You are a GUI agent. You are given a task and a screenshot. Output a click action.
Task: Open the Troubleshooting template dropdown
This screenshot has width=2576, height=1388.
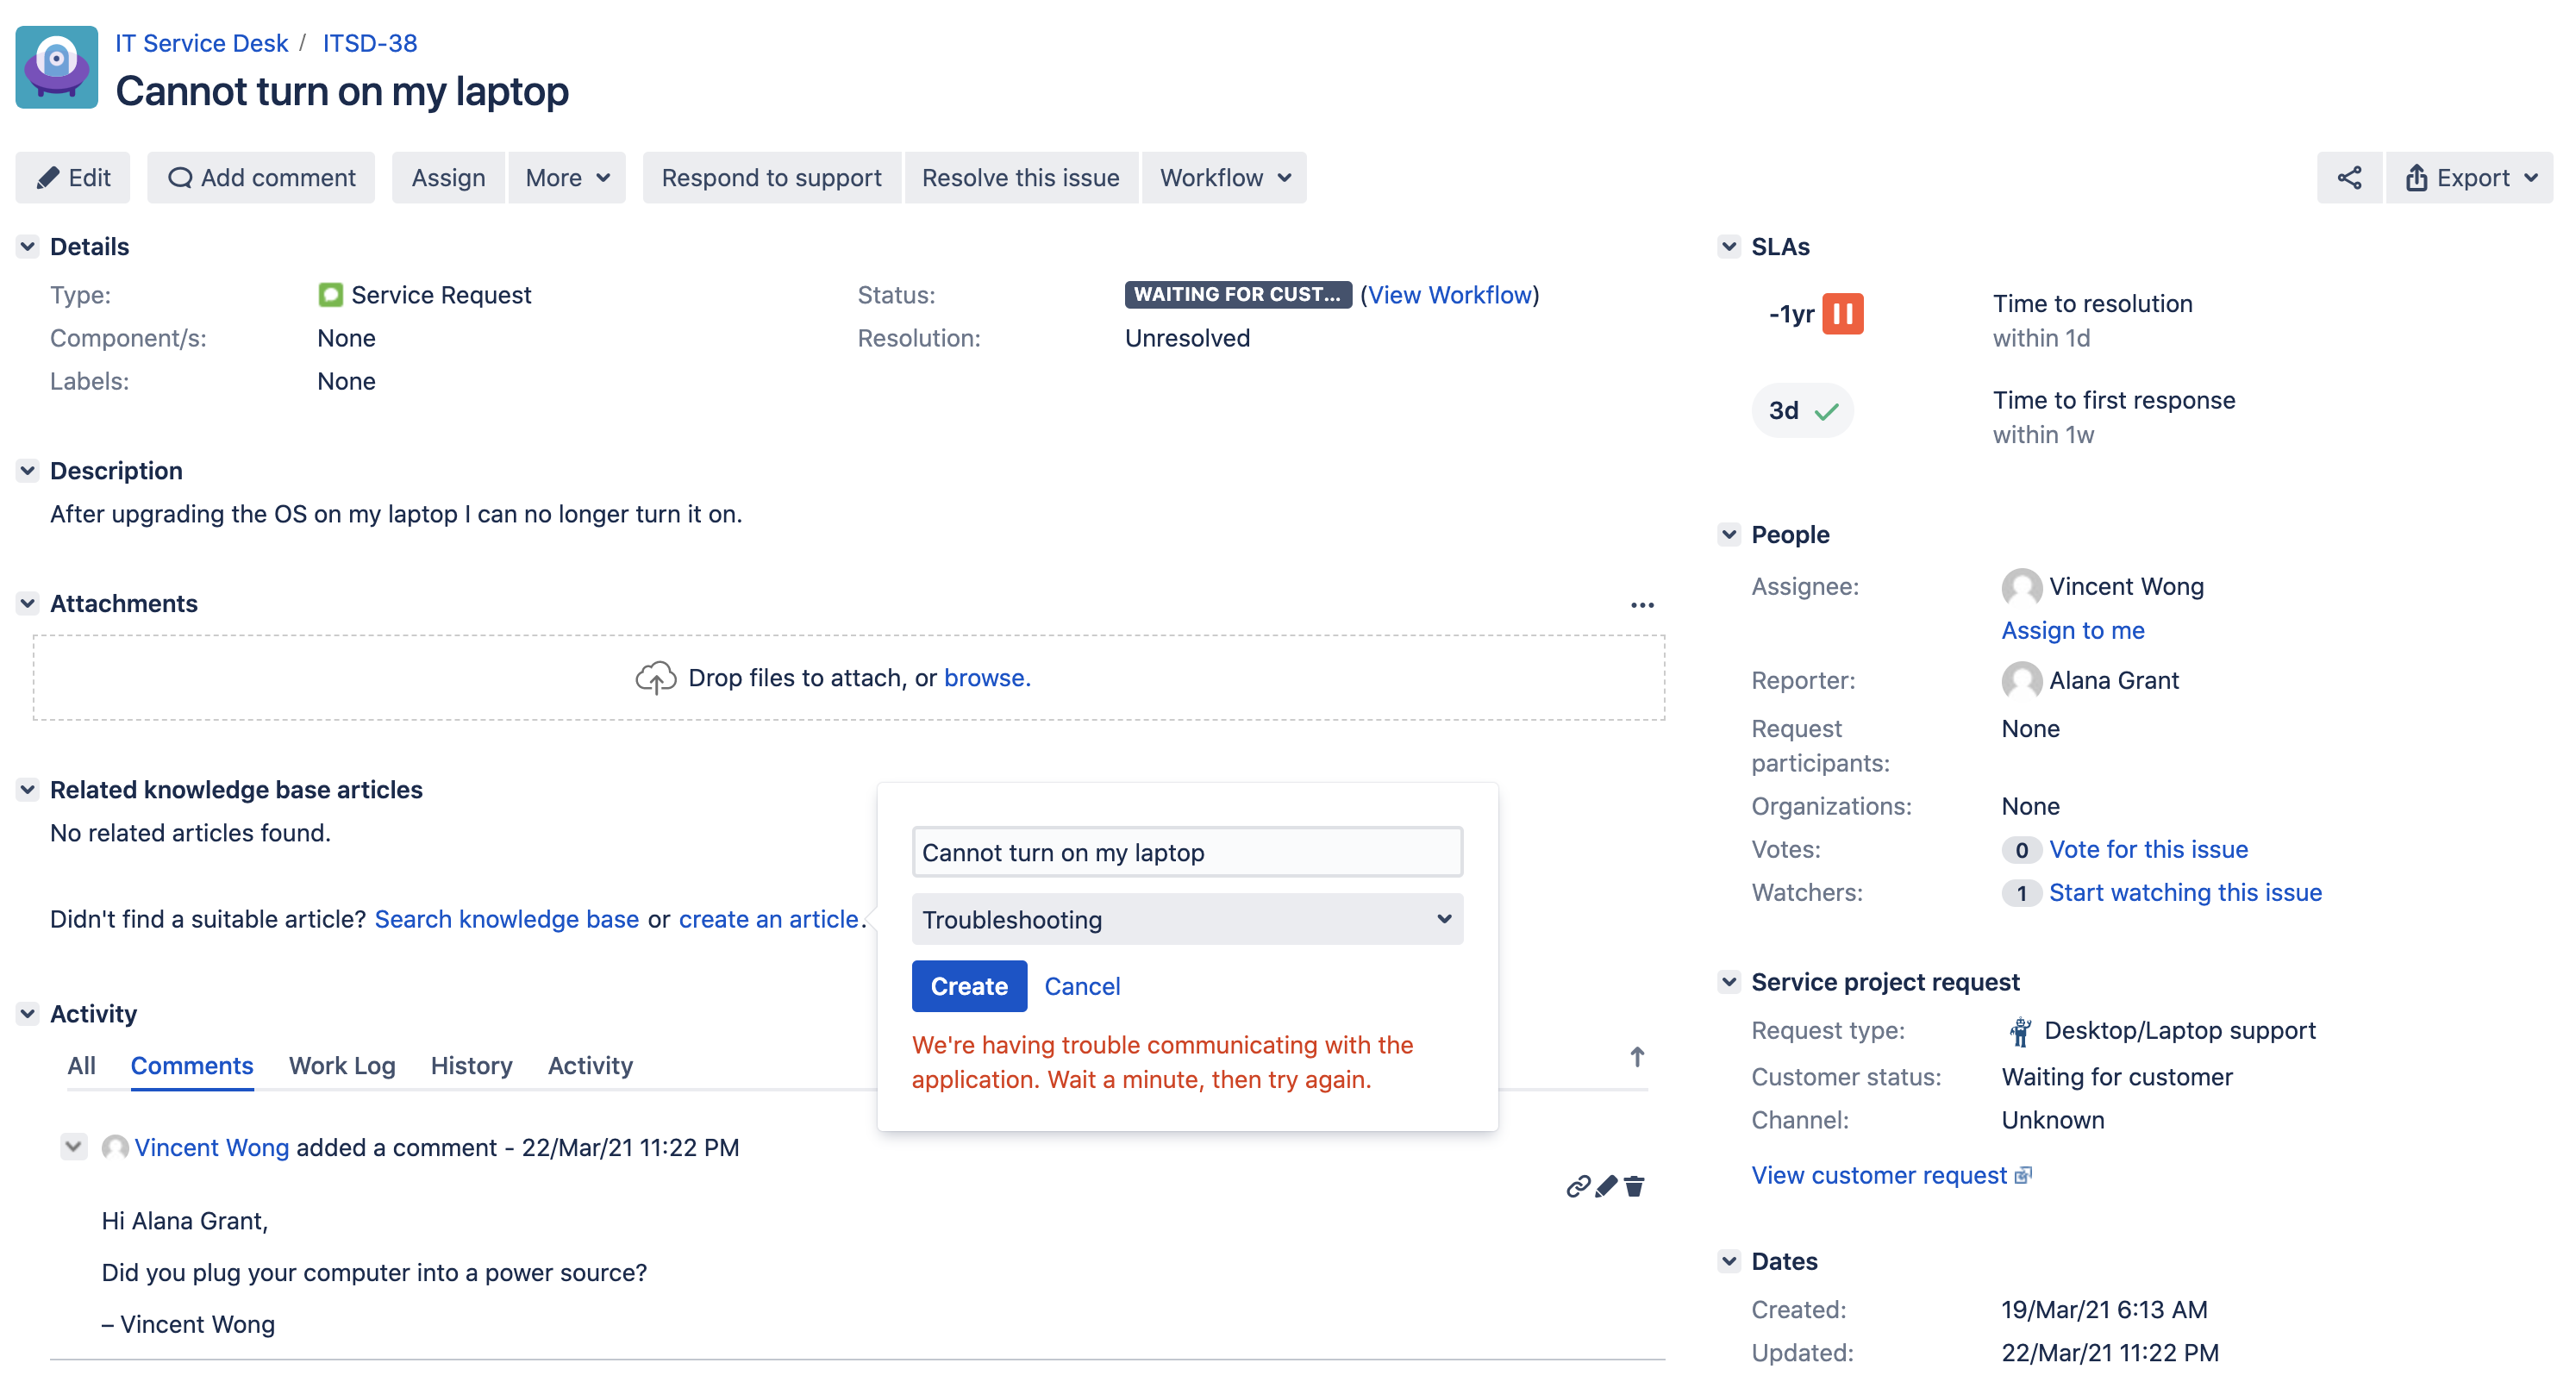1186,919
